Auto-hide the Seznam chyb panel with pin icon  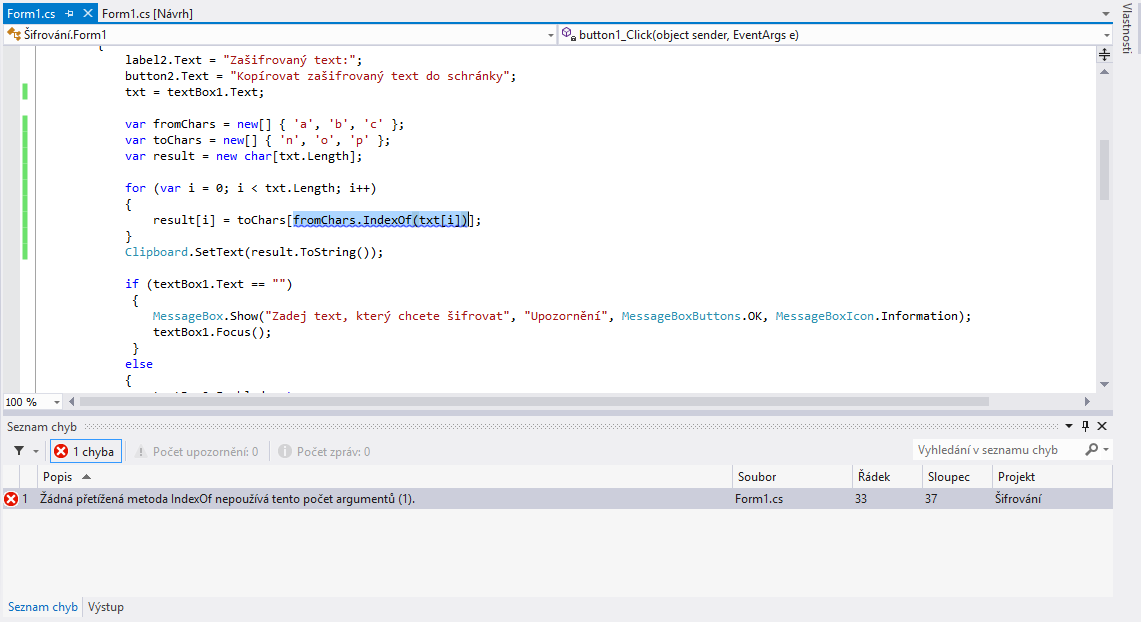tap(1085, 427)
